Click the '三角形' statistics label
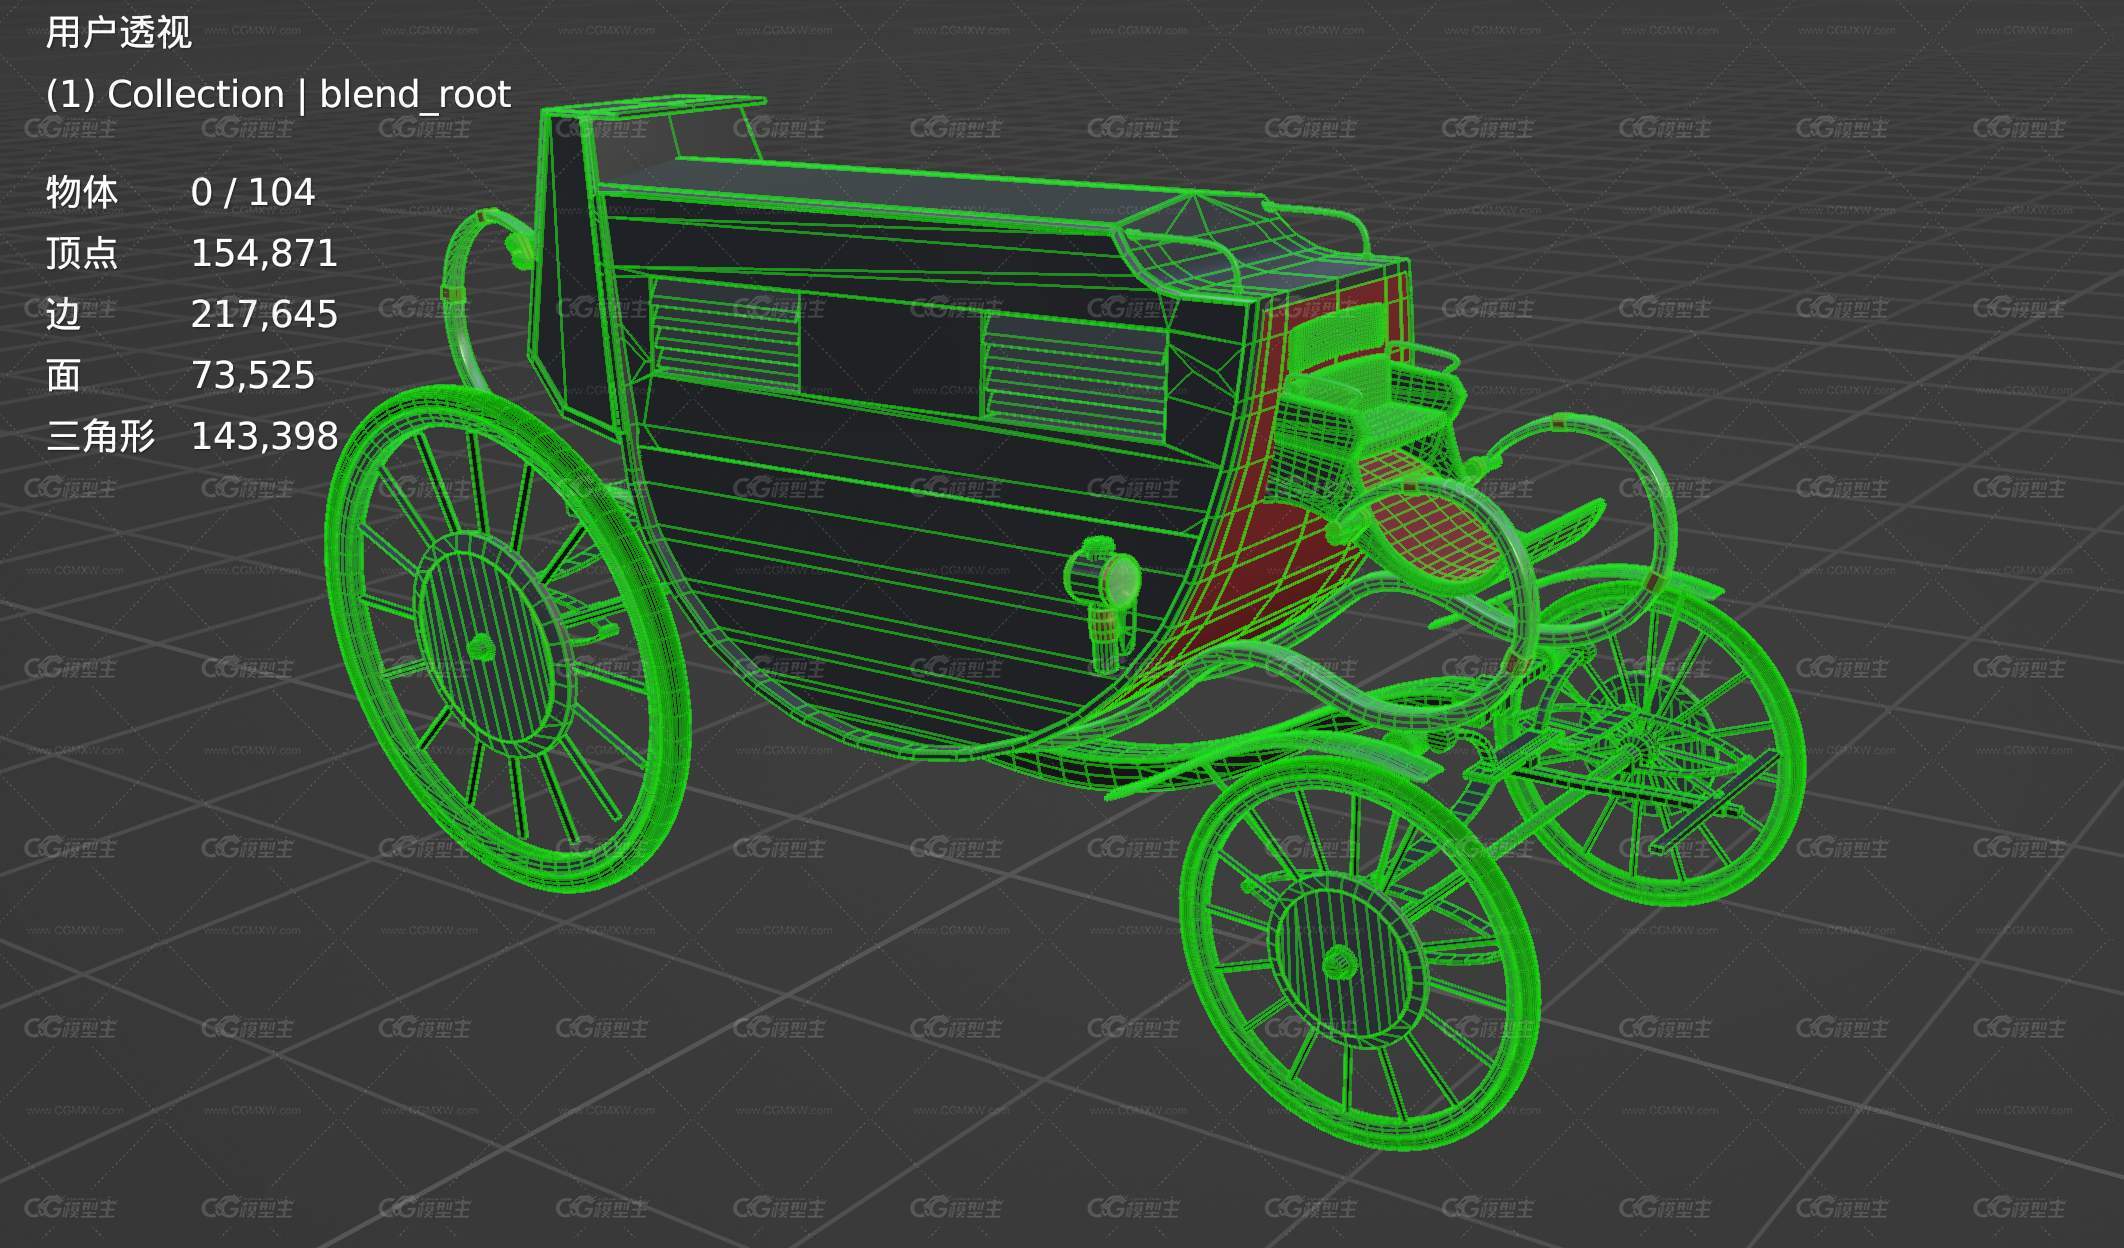2124x1248 pixels. pos(100,436)
